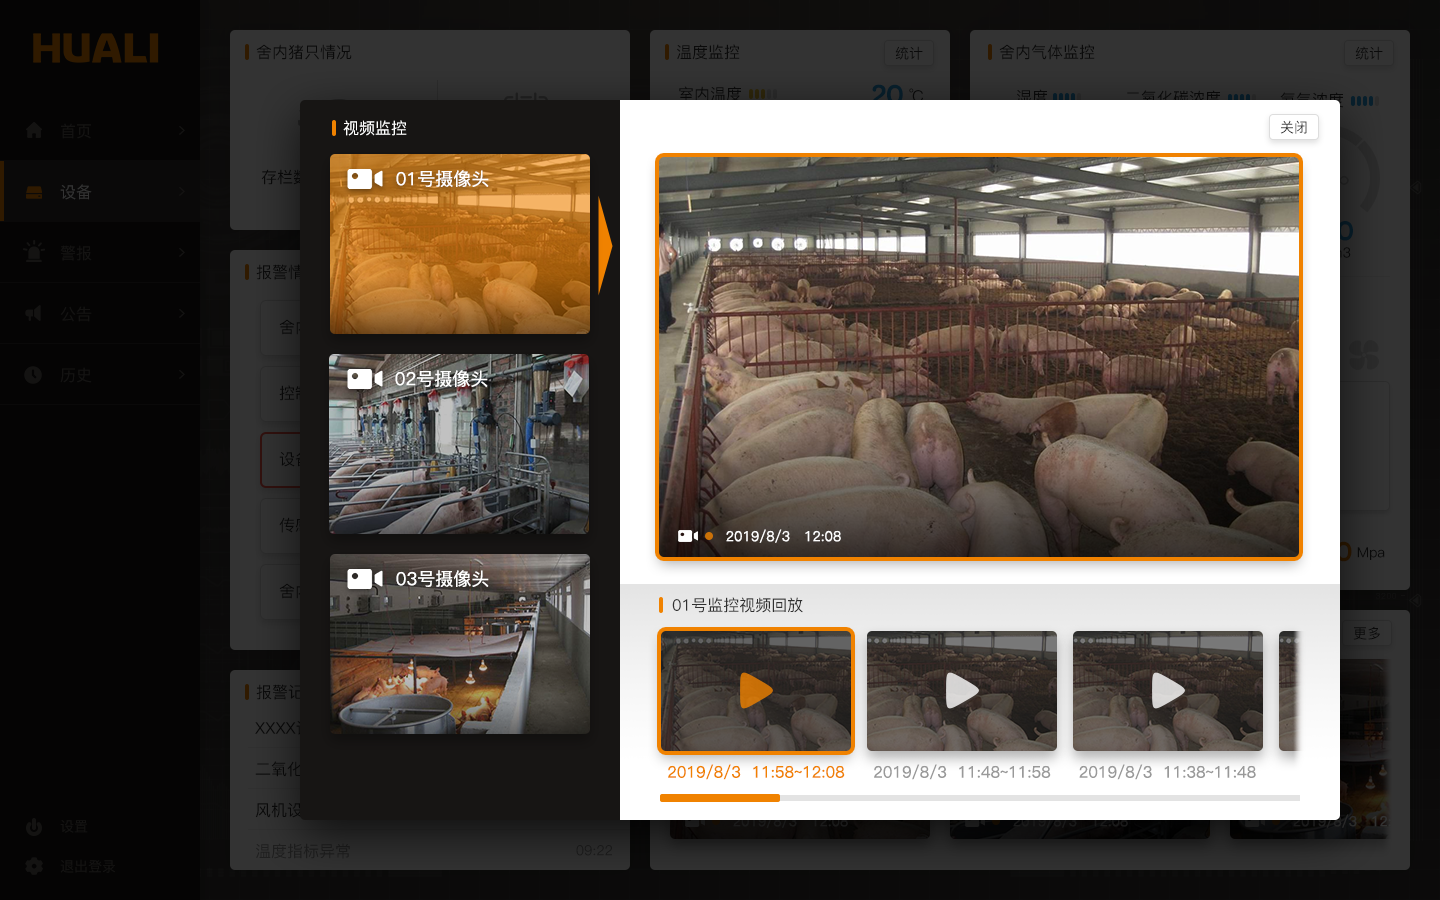1440x900 pixels.
Task: Click the camera icon on 03号摄像头
Action: [x=365, y=579]
